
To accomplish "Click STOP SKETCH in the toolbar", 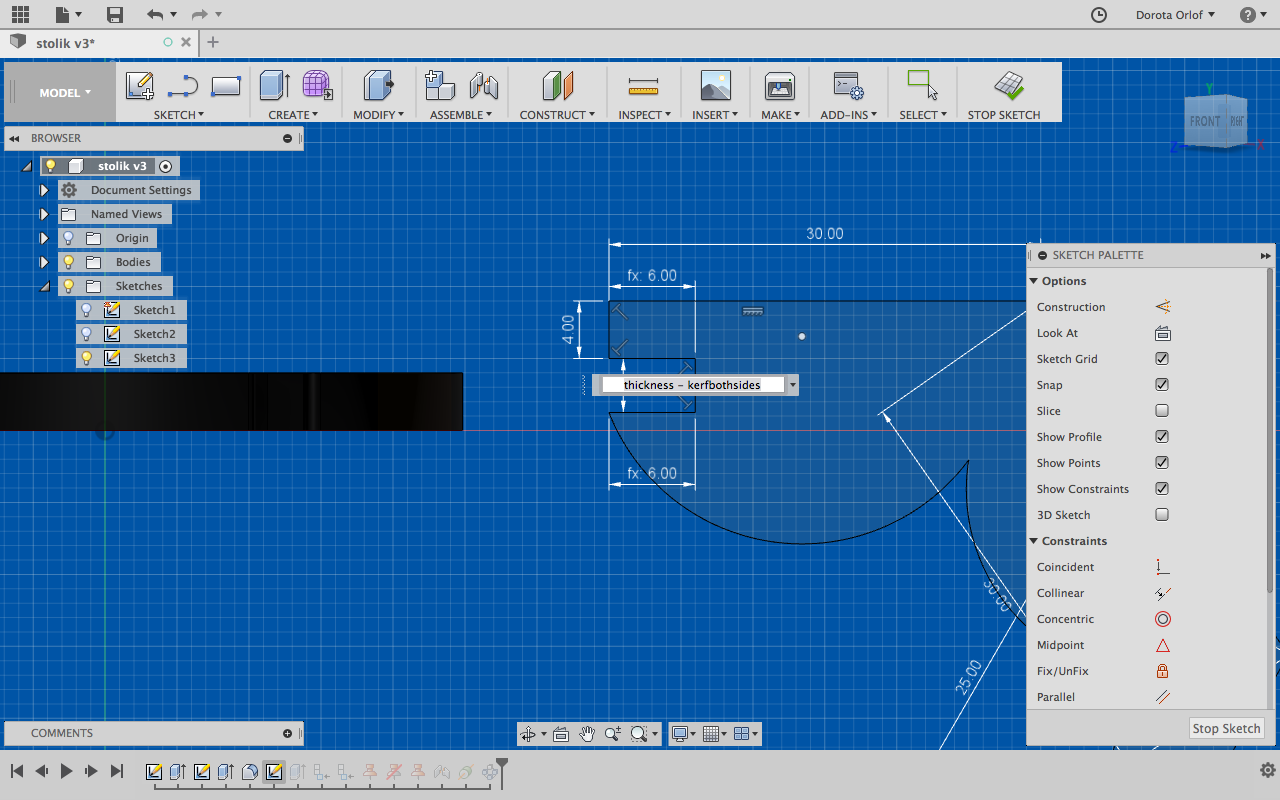I will 1005,95.
